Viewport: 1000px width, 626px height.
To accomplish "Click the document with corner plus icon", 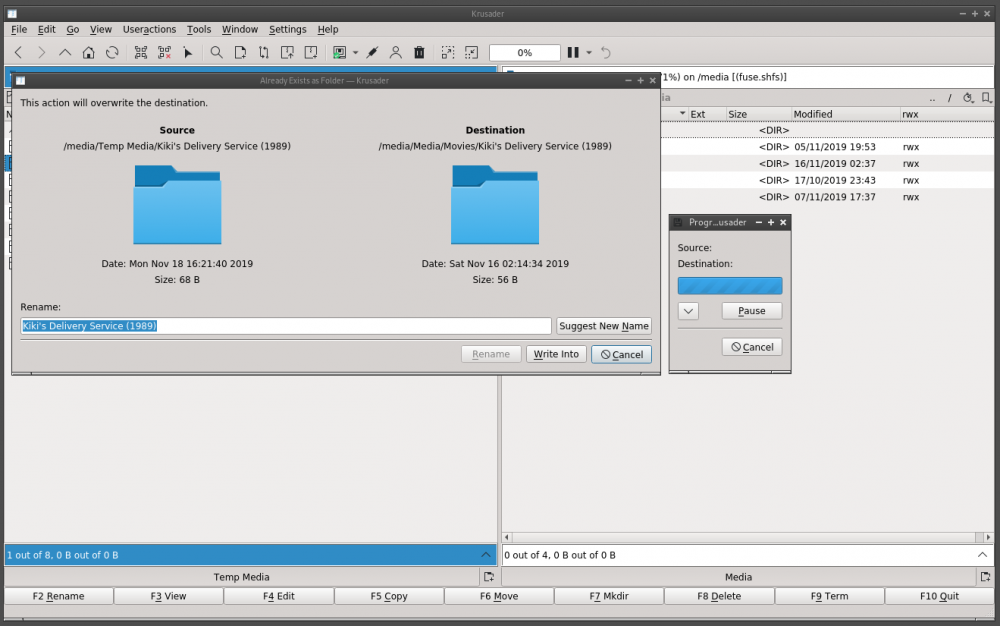I will pos(311,52).
